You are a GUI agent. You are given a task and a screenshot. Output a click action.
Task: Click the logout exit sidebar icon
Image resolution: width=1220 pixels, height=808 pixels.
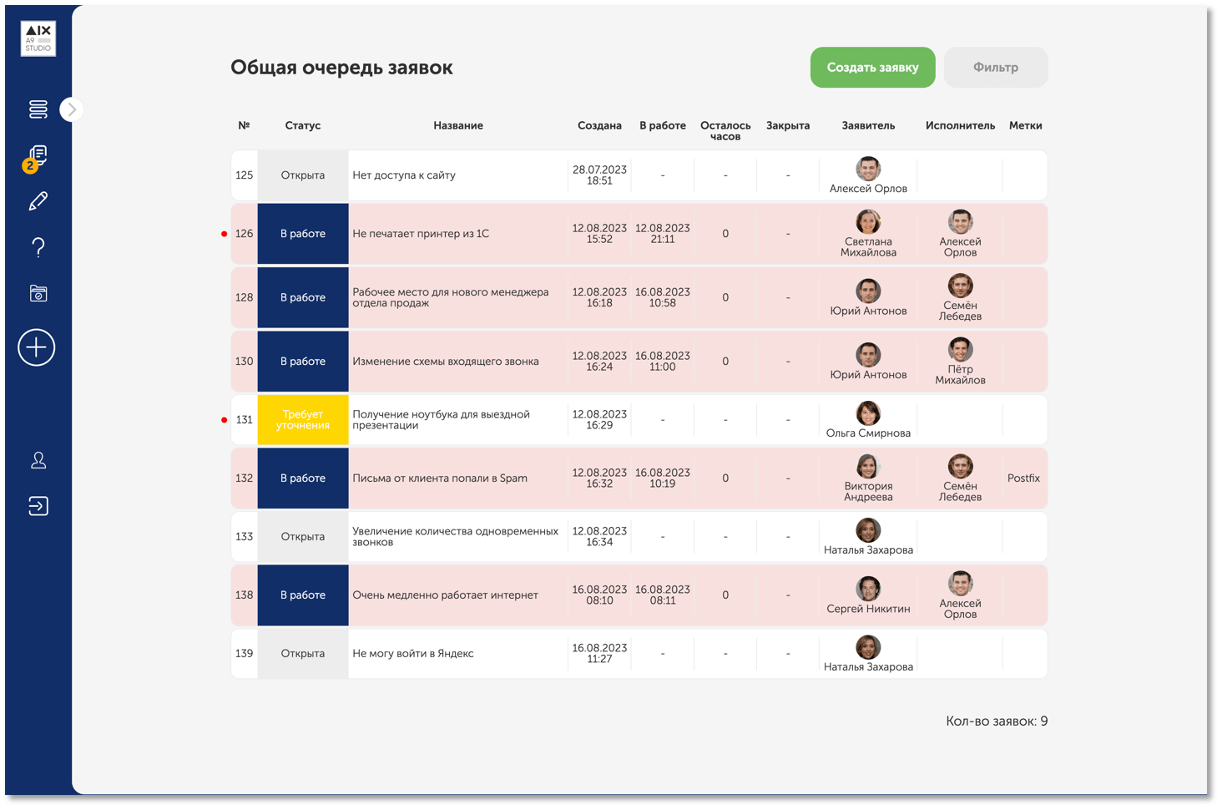[38, 506]
